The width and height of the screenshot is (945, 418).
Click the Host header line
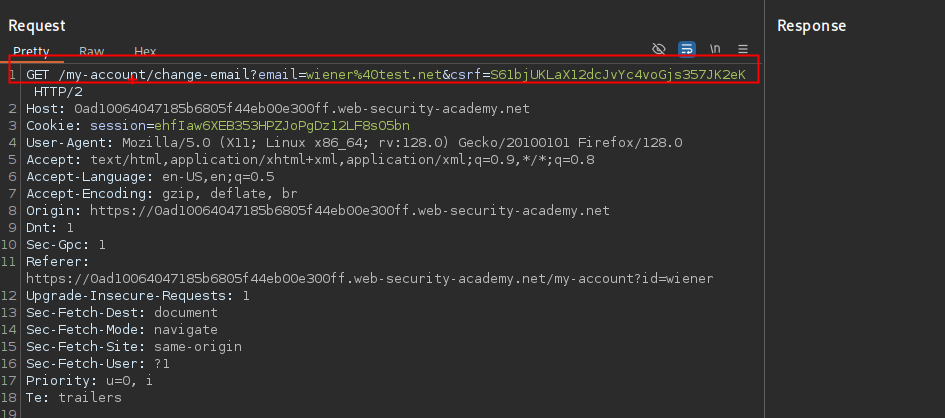(278, 108)
